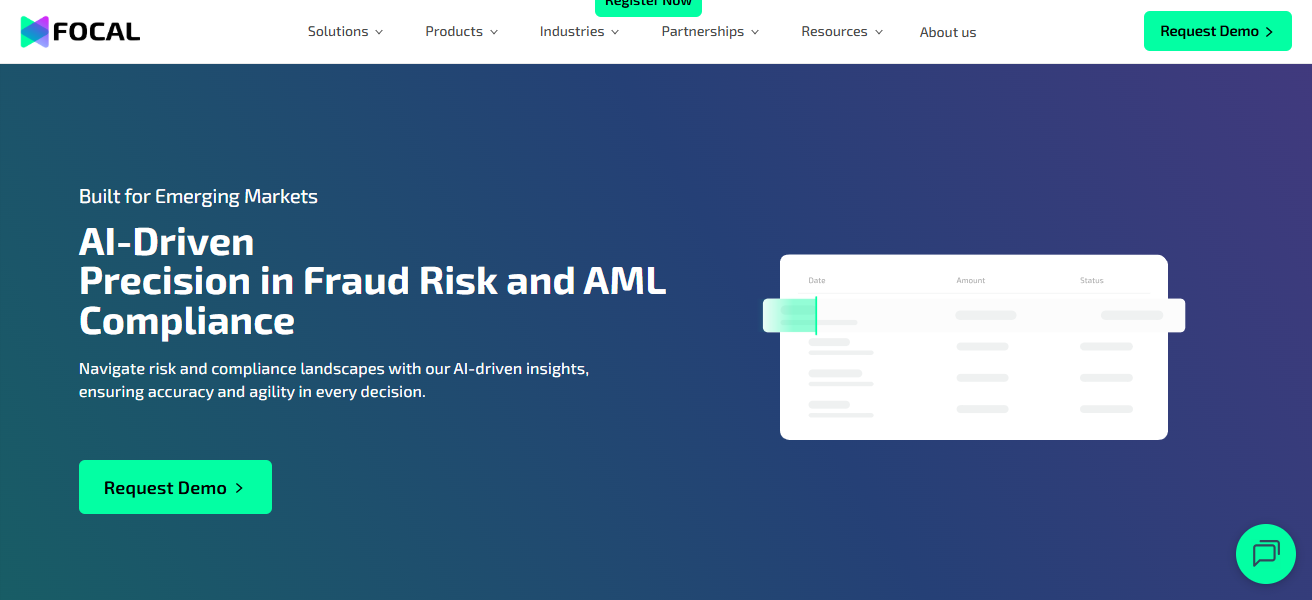Go to the About us page

(x=947, y=32)
